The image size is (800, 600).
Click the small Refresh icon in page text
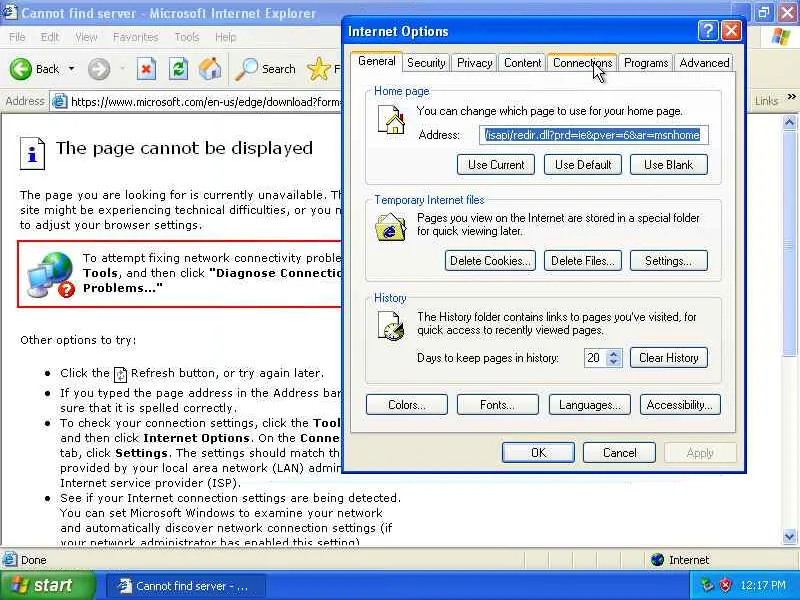point(120,374)
